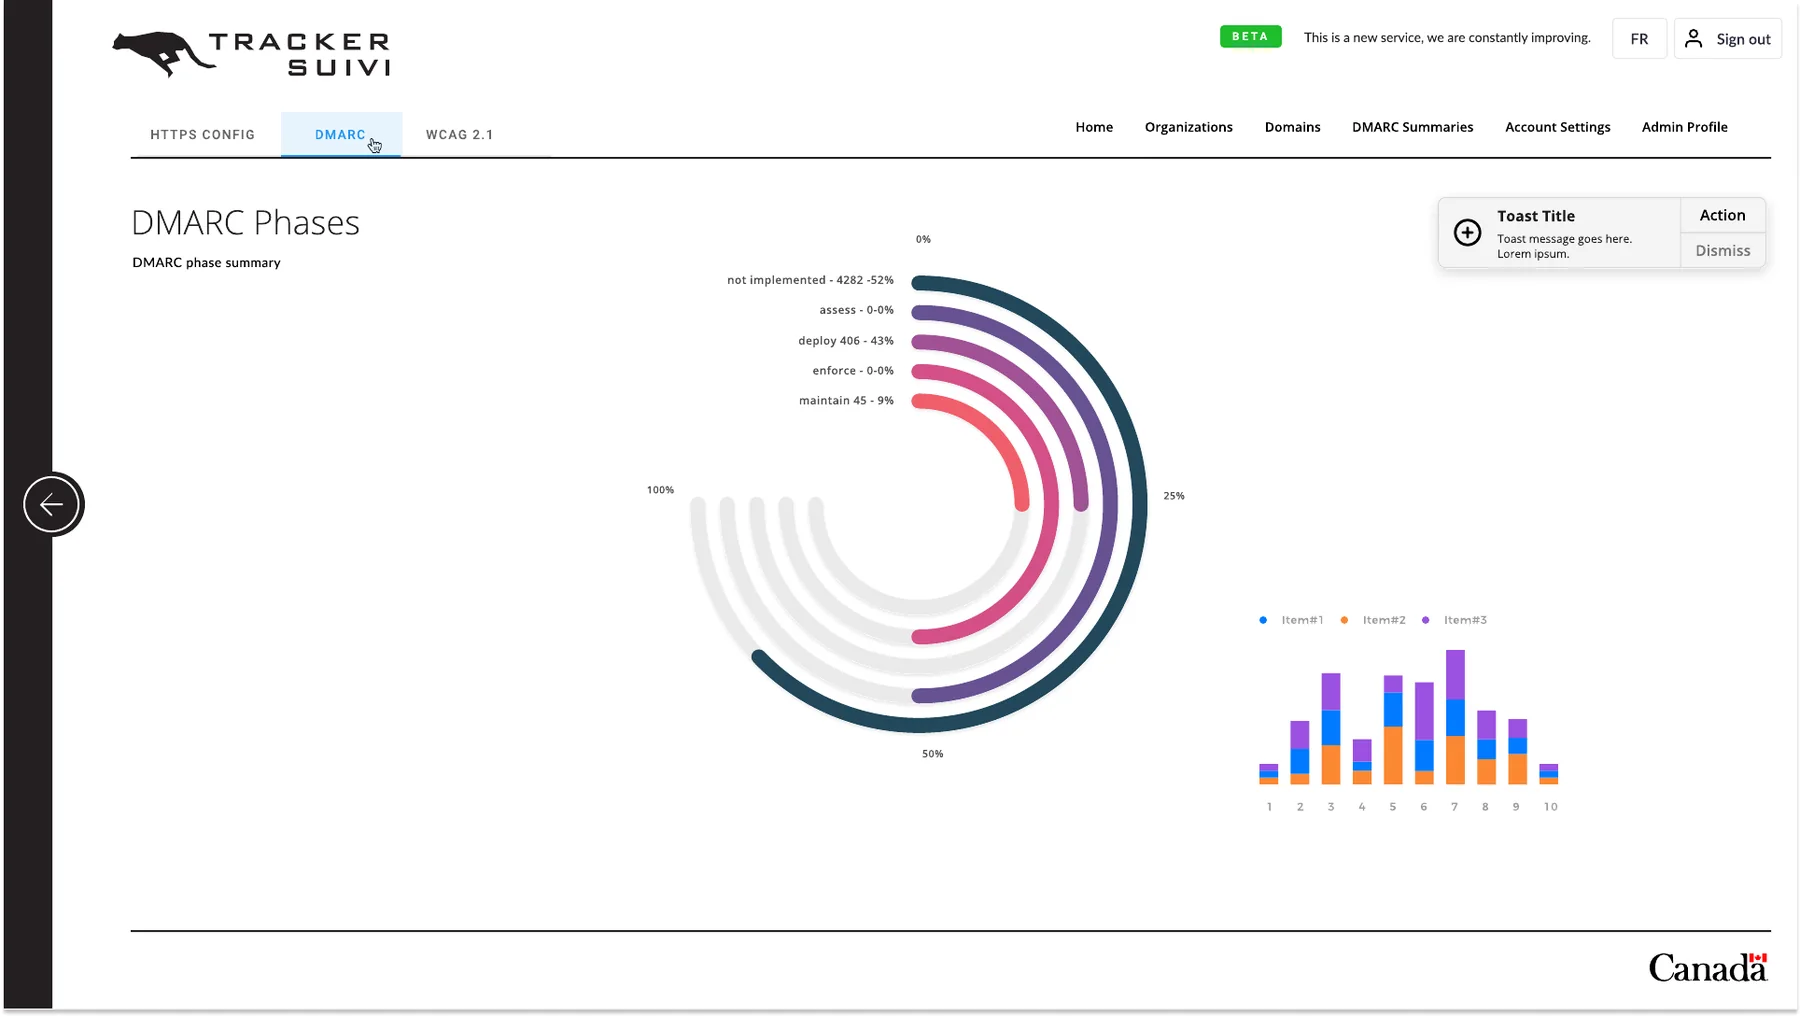Click bar 3 in the stacked chart
The image size is (1800, 1016).
click(1331, 729)
